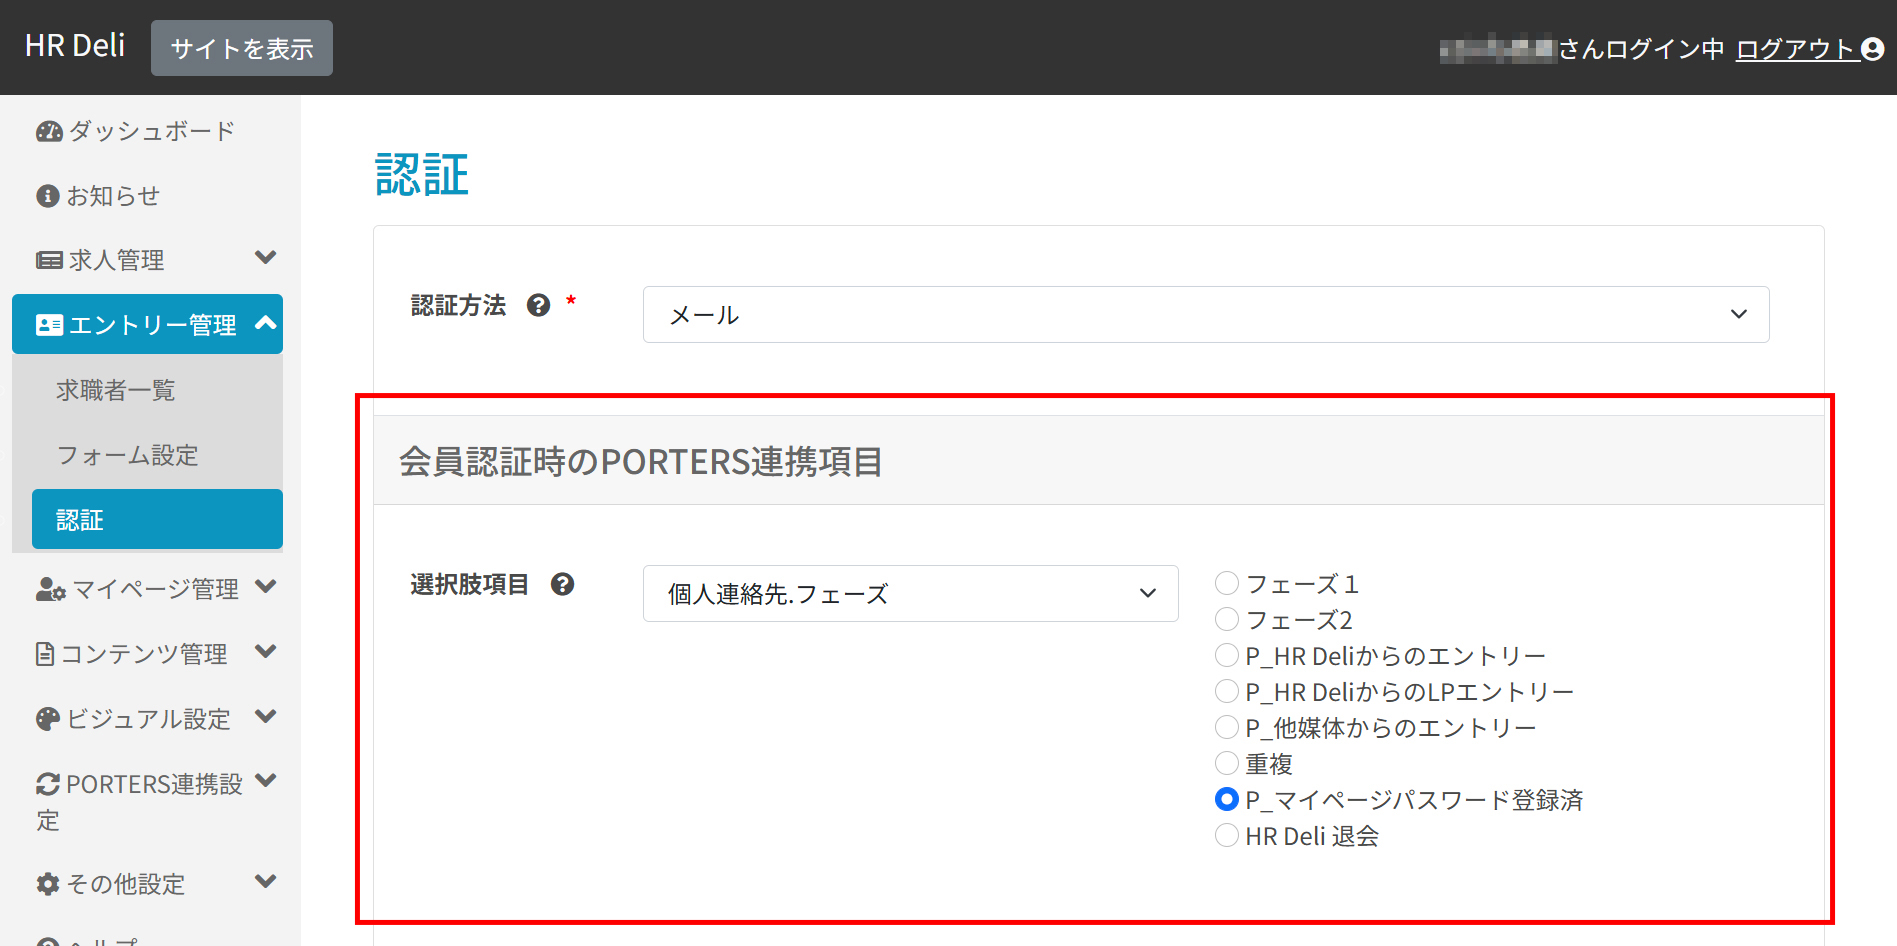The width and height of the screenshot is (1897, 946).
Task: Click the サイトを表示 button
Action: tap(242, 48)
